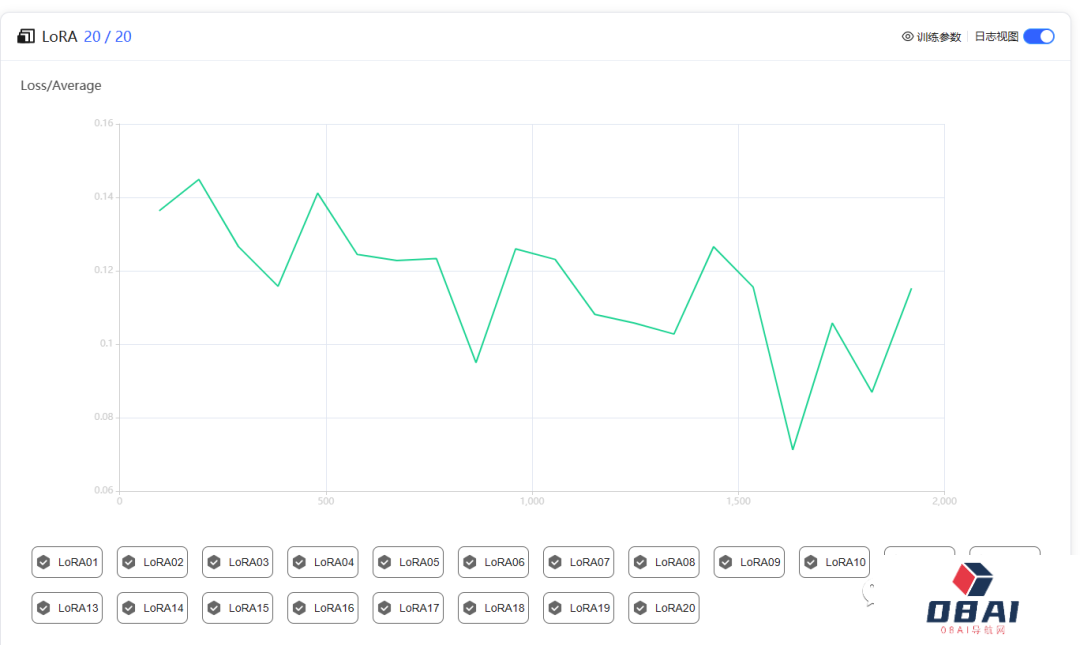Click the shield icon on LoRA05
The height and width of the screenshot is (645, 1080).
click(x=385, y=562)
